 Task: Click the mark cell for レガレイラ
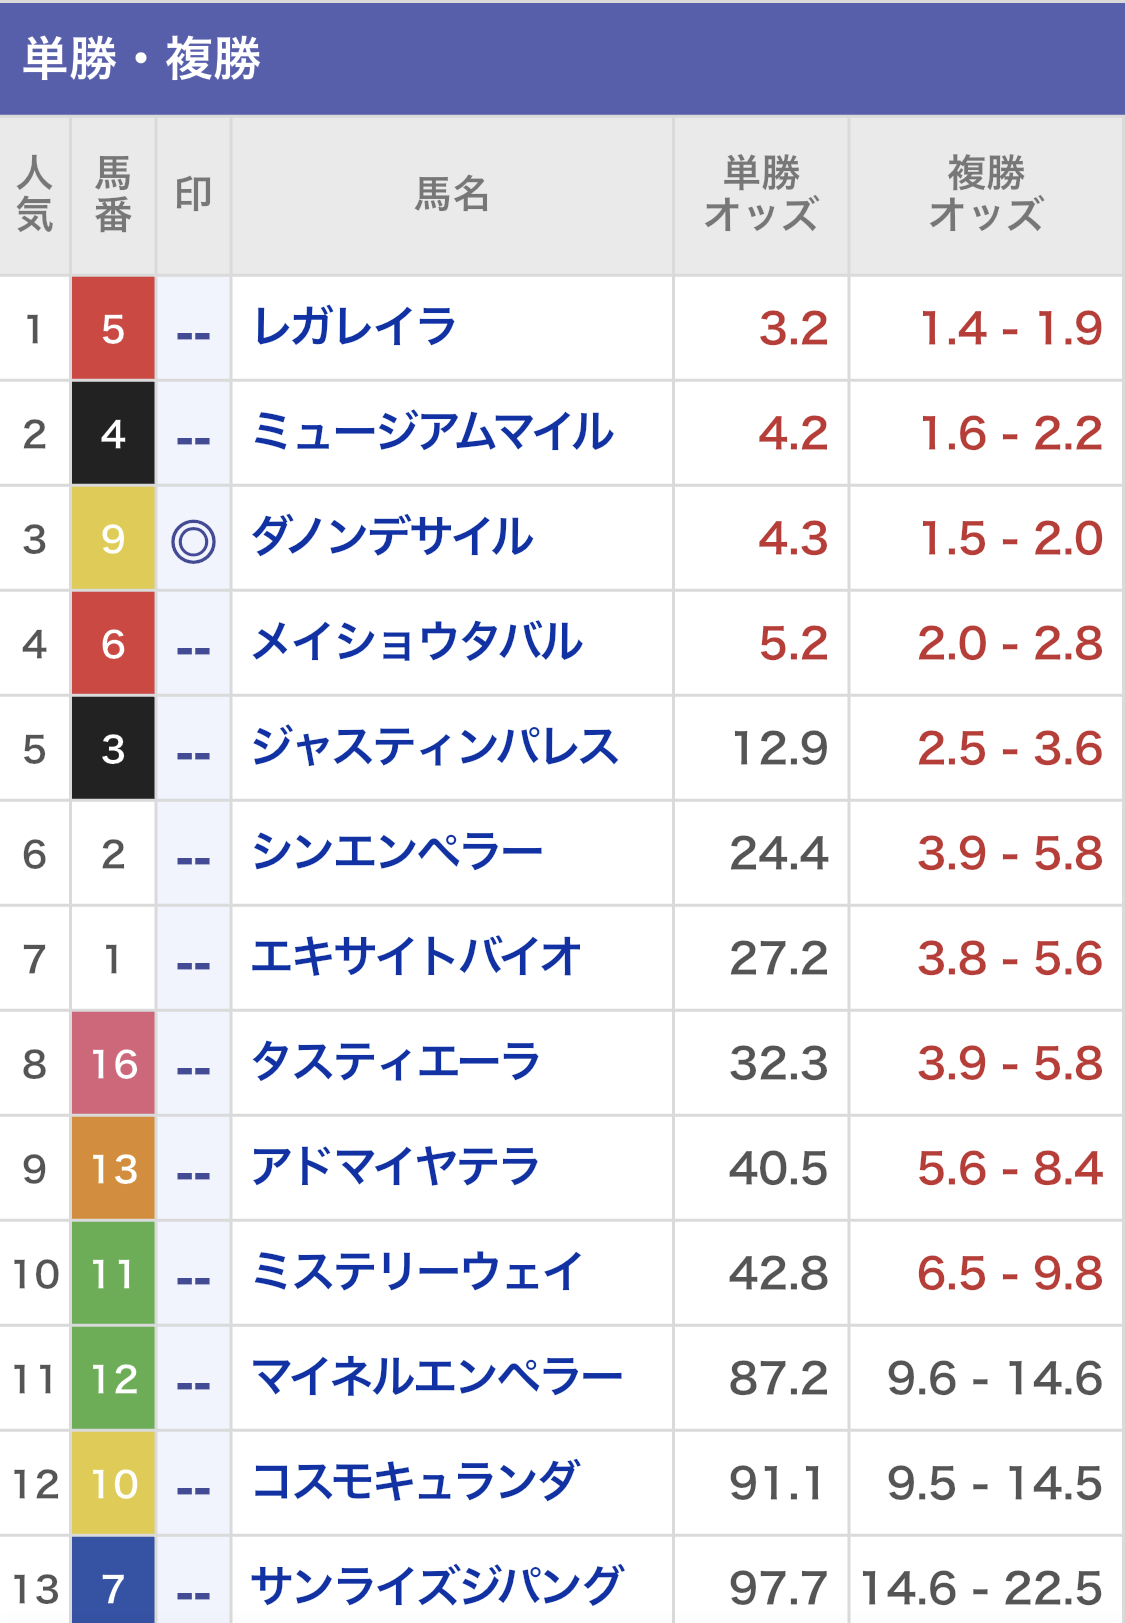tap(193, 330)
